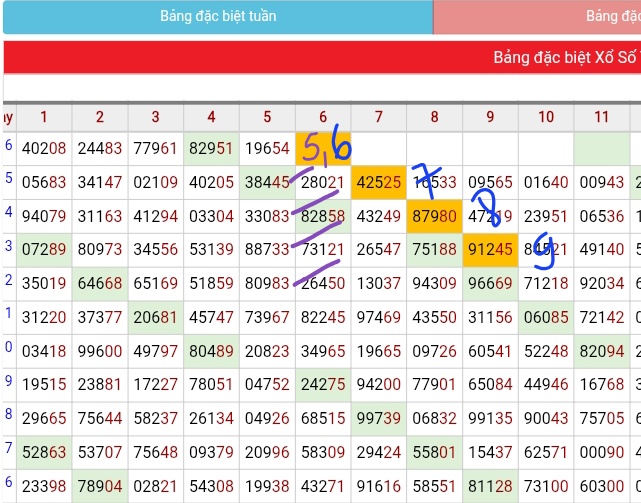Click column header 11
The image size is (641, 503).
(x=602, y=117)
